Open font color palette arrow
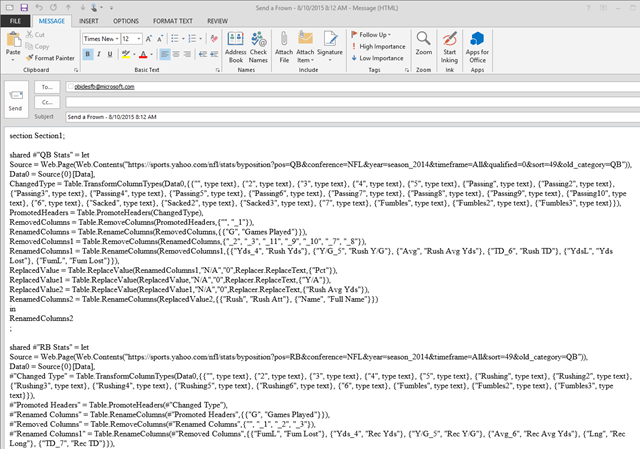Viewport: 640px width, 449px height. [151, 54]
